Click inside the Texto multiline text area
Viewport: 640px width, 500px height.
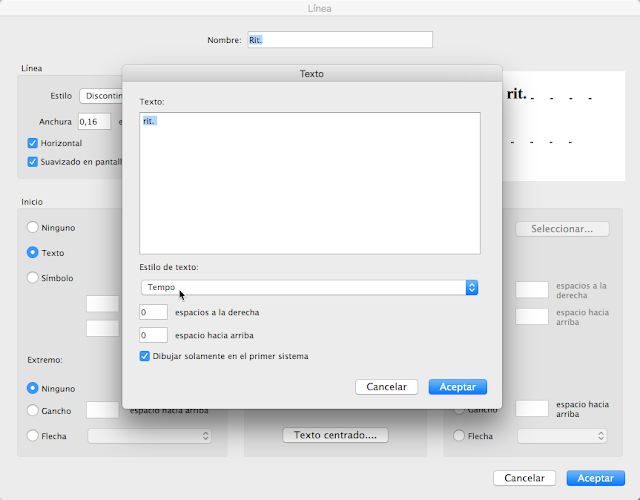(x=310, y=183)
